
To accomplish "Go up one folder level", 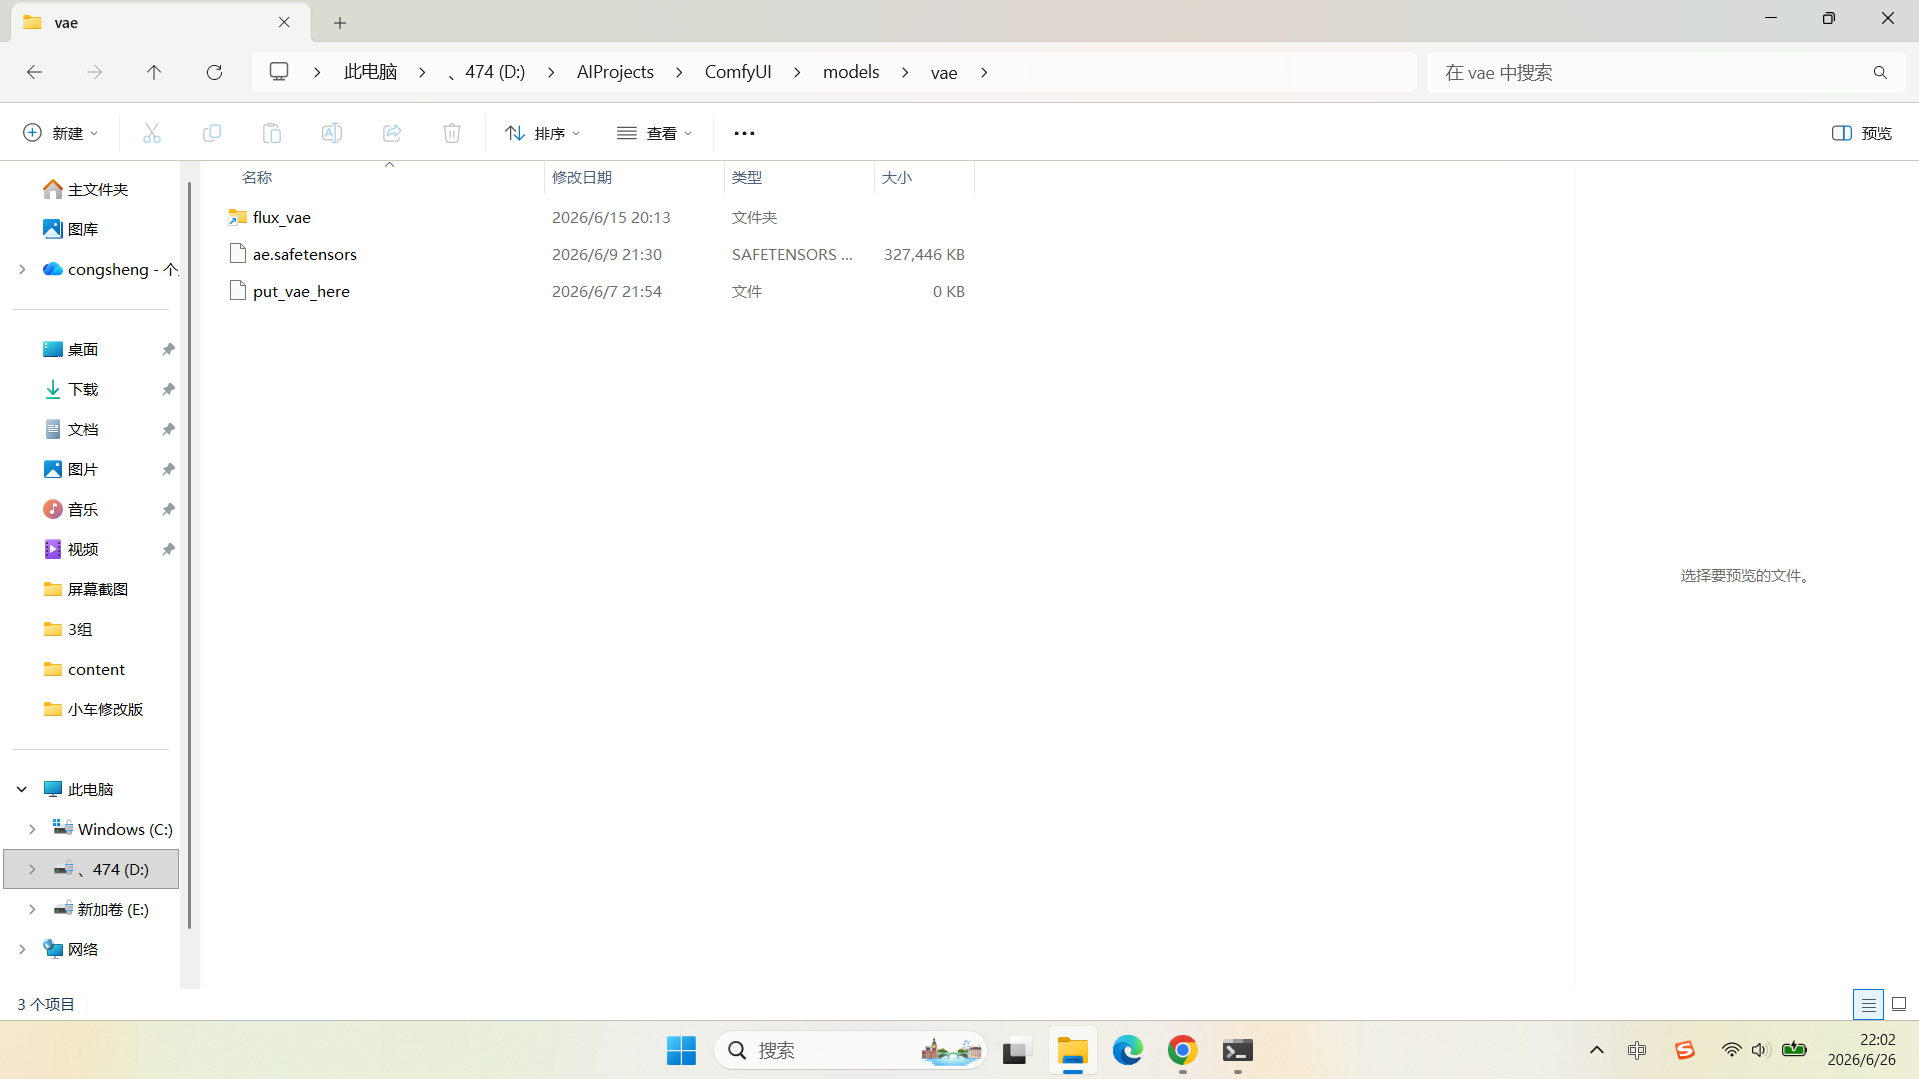I will [154, 72].
